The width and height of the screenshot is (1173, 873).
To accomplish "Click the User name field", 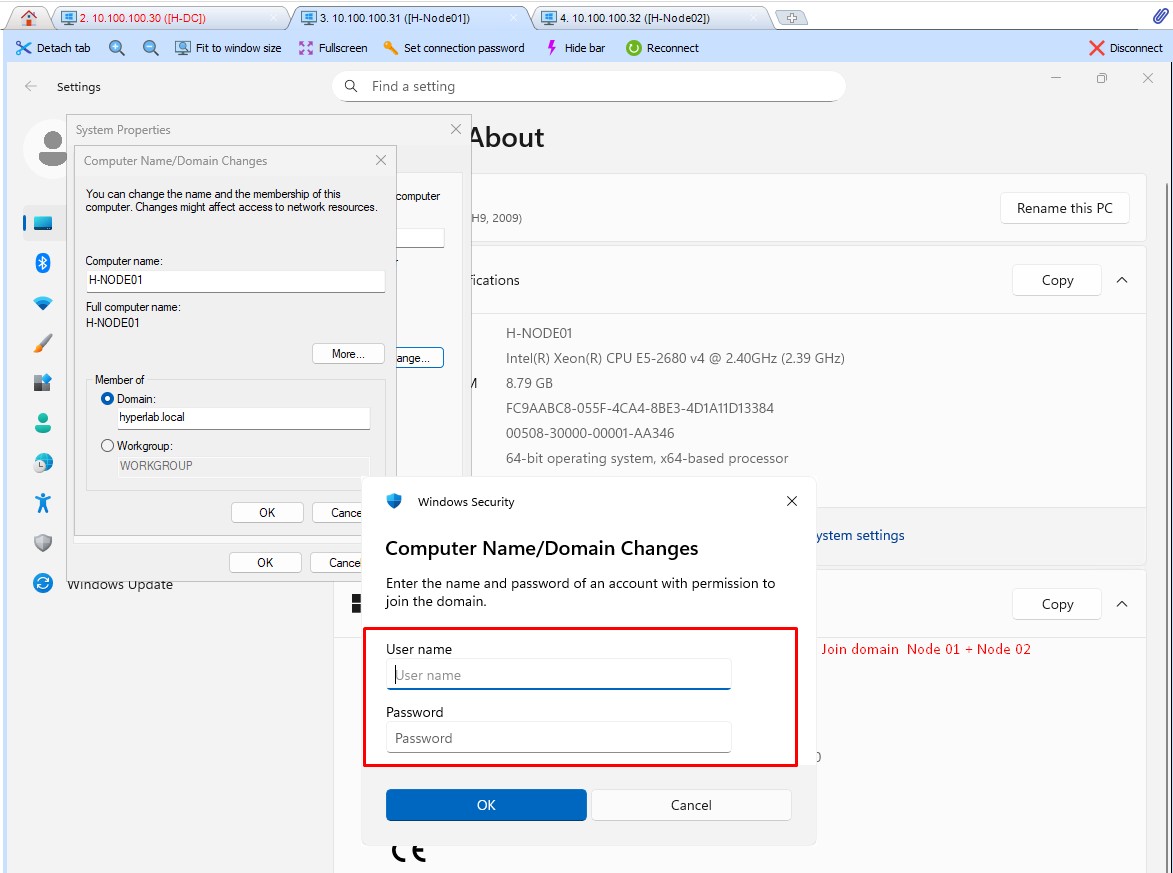I will (559, 674).
